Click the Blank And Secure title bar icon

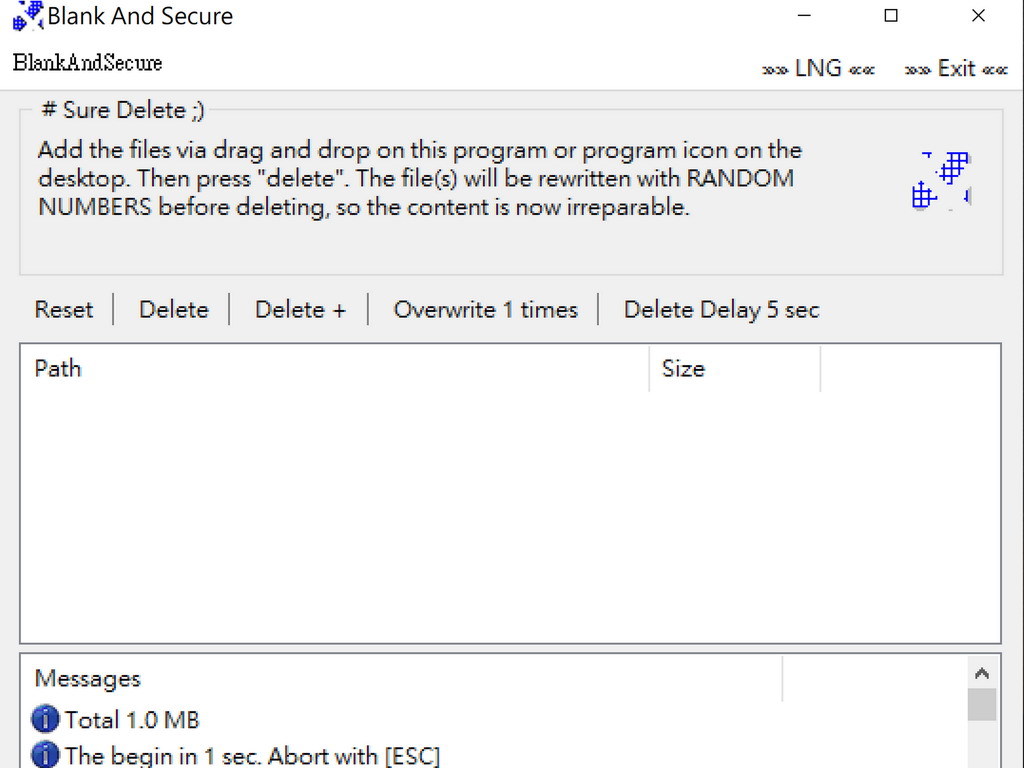tap(28, 15)
